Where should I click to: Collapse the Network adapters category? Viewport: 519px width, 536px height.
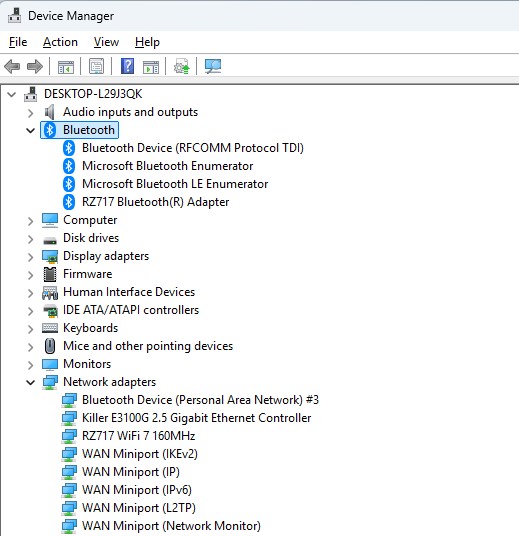pyautogui.click(x=31, y=382)
